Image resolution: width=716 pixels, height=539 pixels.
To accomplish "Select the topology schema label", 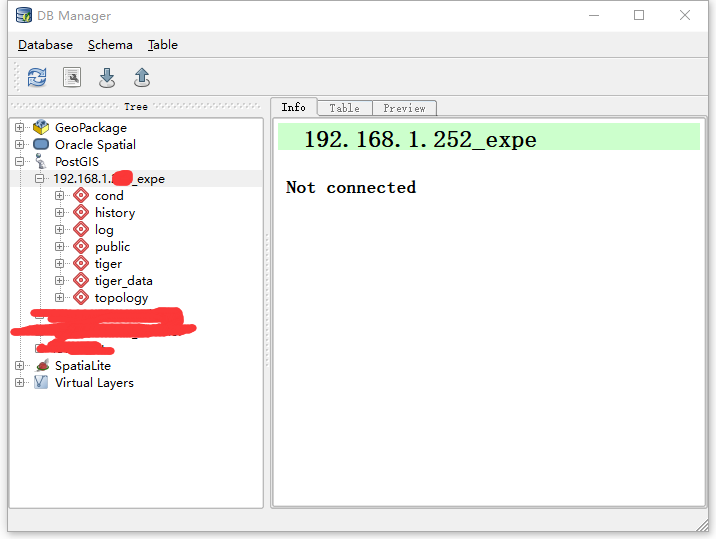I will [x=121, y=298].
